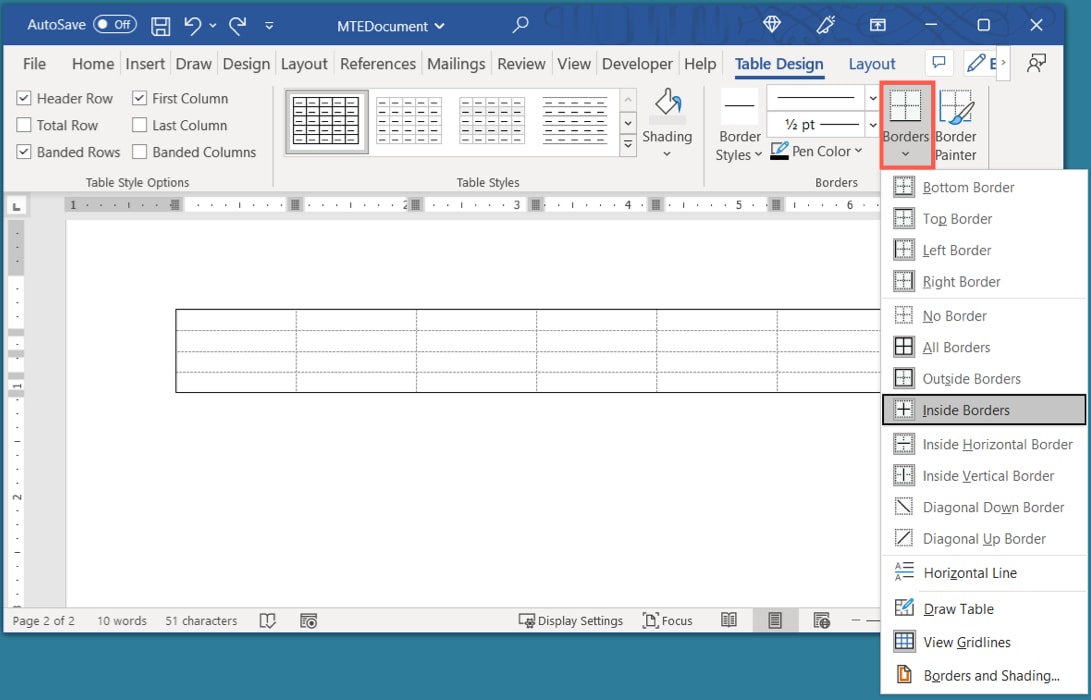Expand the Table Styles gallery with the More arrow

click(628, 143)
